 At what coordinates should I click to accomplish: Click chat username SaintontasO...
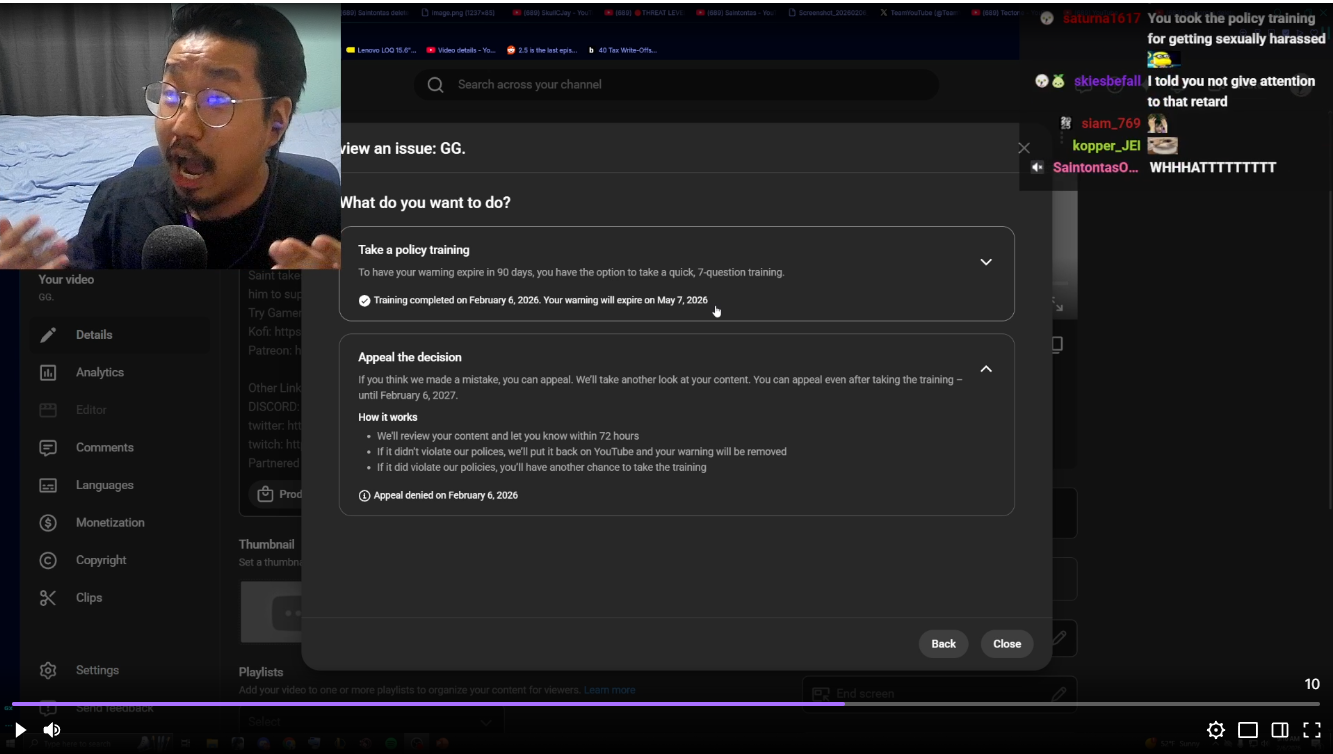(1096, 167)
